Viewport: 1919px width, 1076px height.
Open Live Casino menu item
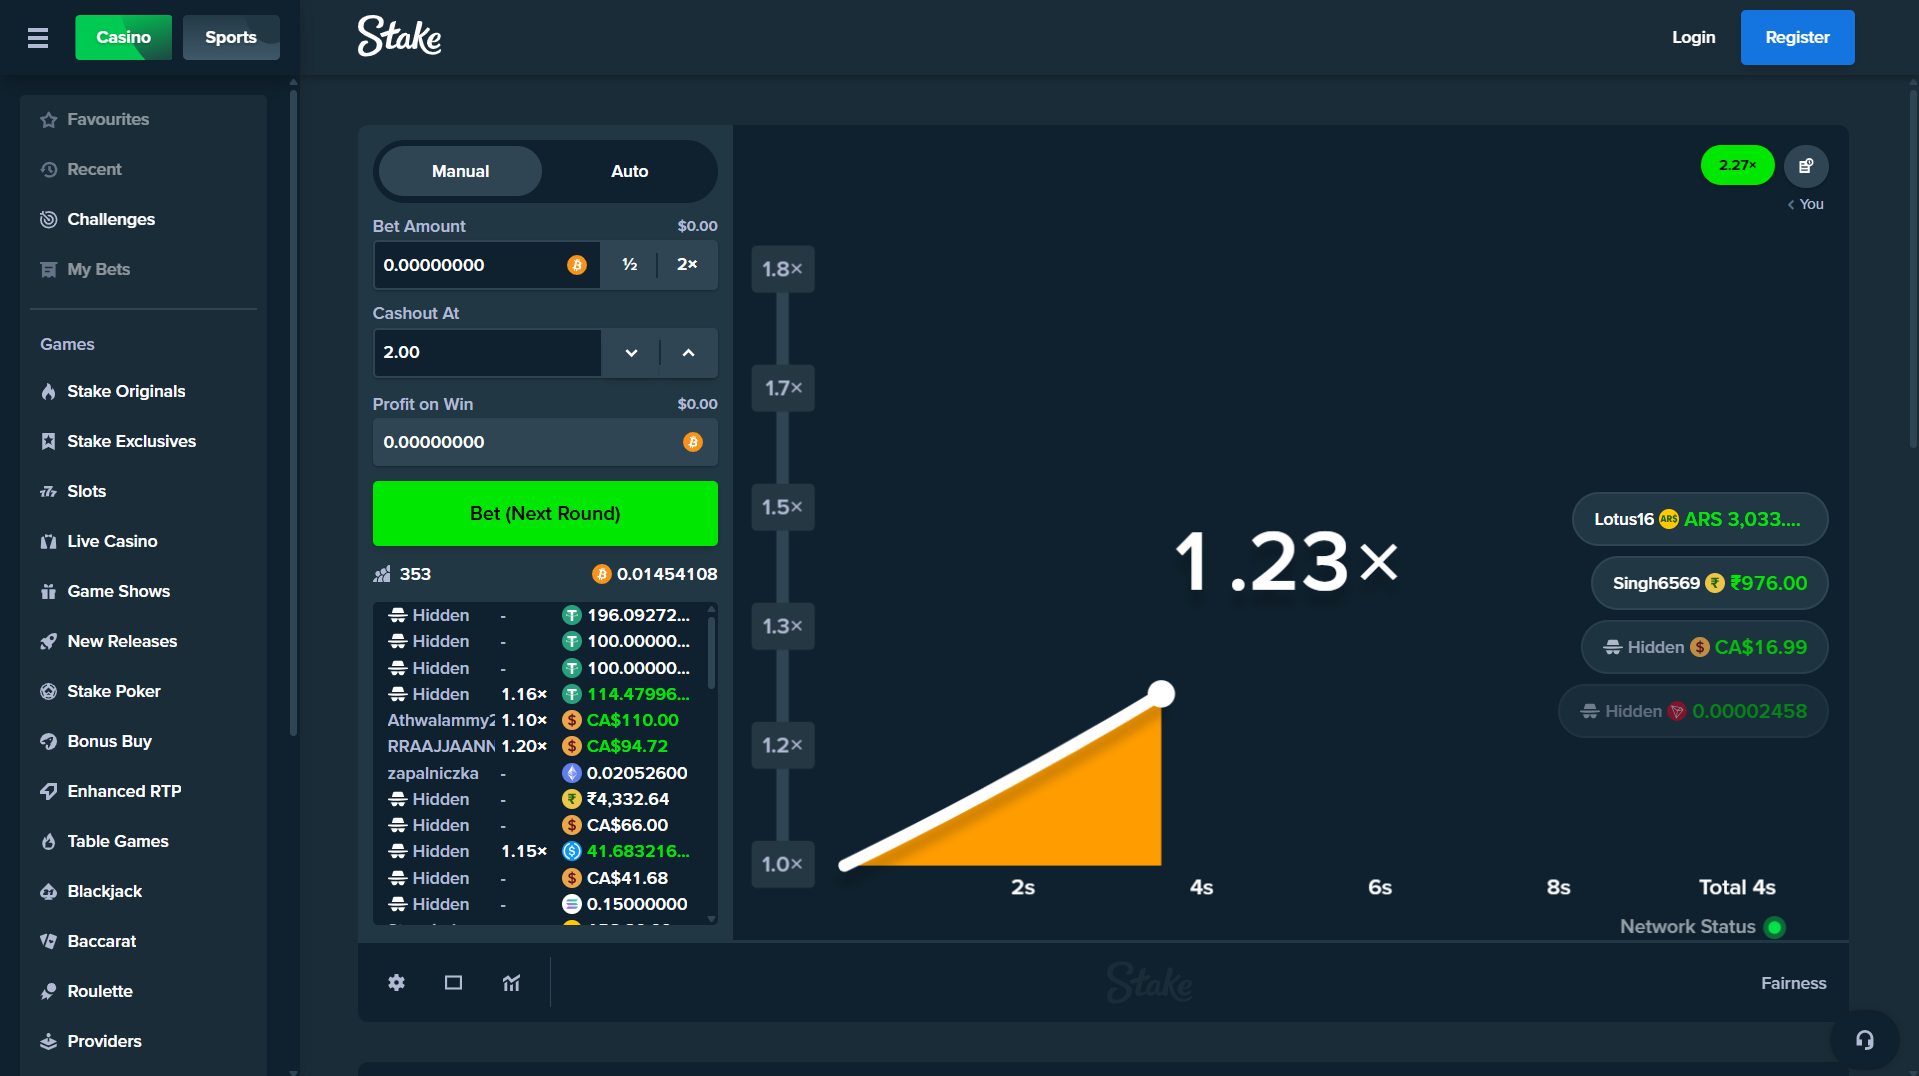pyautogui.click(x=143, y=542)
